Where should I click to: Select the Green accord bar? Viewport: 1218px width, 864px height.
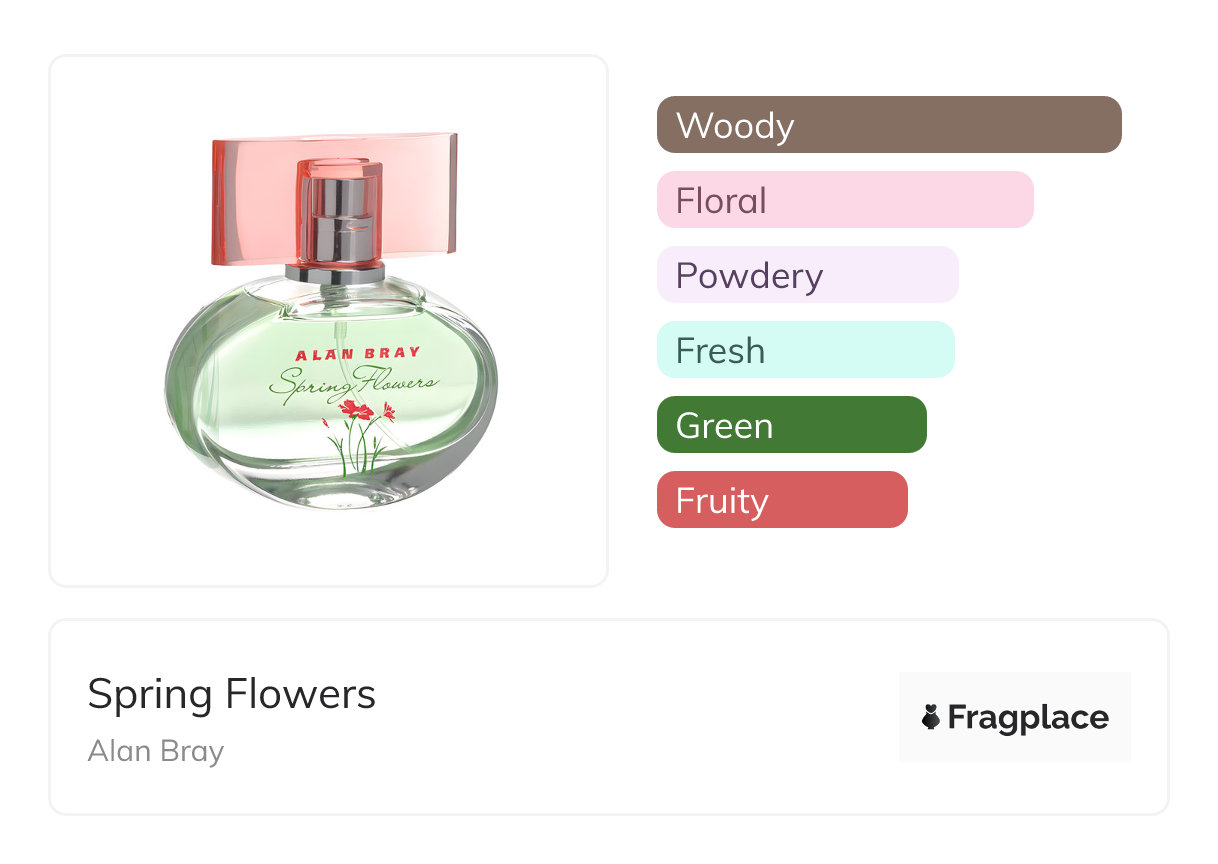point(791,425)
